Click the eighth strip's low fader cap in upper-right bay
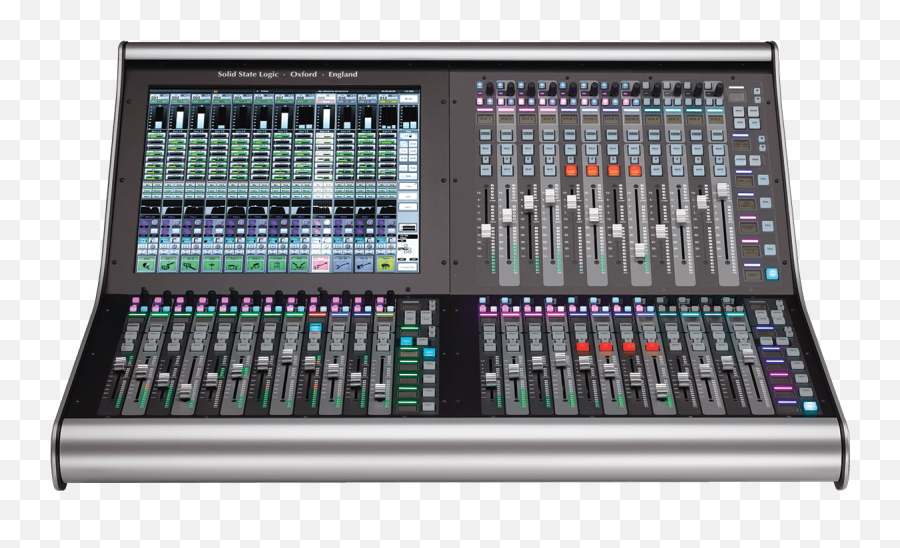Screen dimensions: 900x548 click(640, 250)
